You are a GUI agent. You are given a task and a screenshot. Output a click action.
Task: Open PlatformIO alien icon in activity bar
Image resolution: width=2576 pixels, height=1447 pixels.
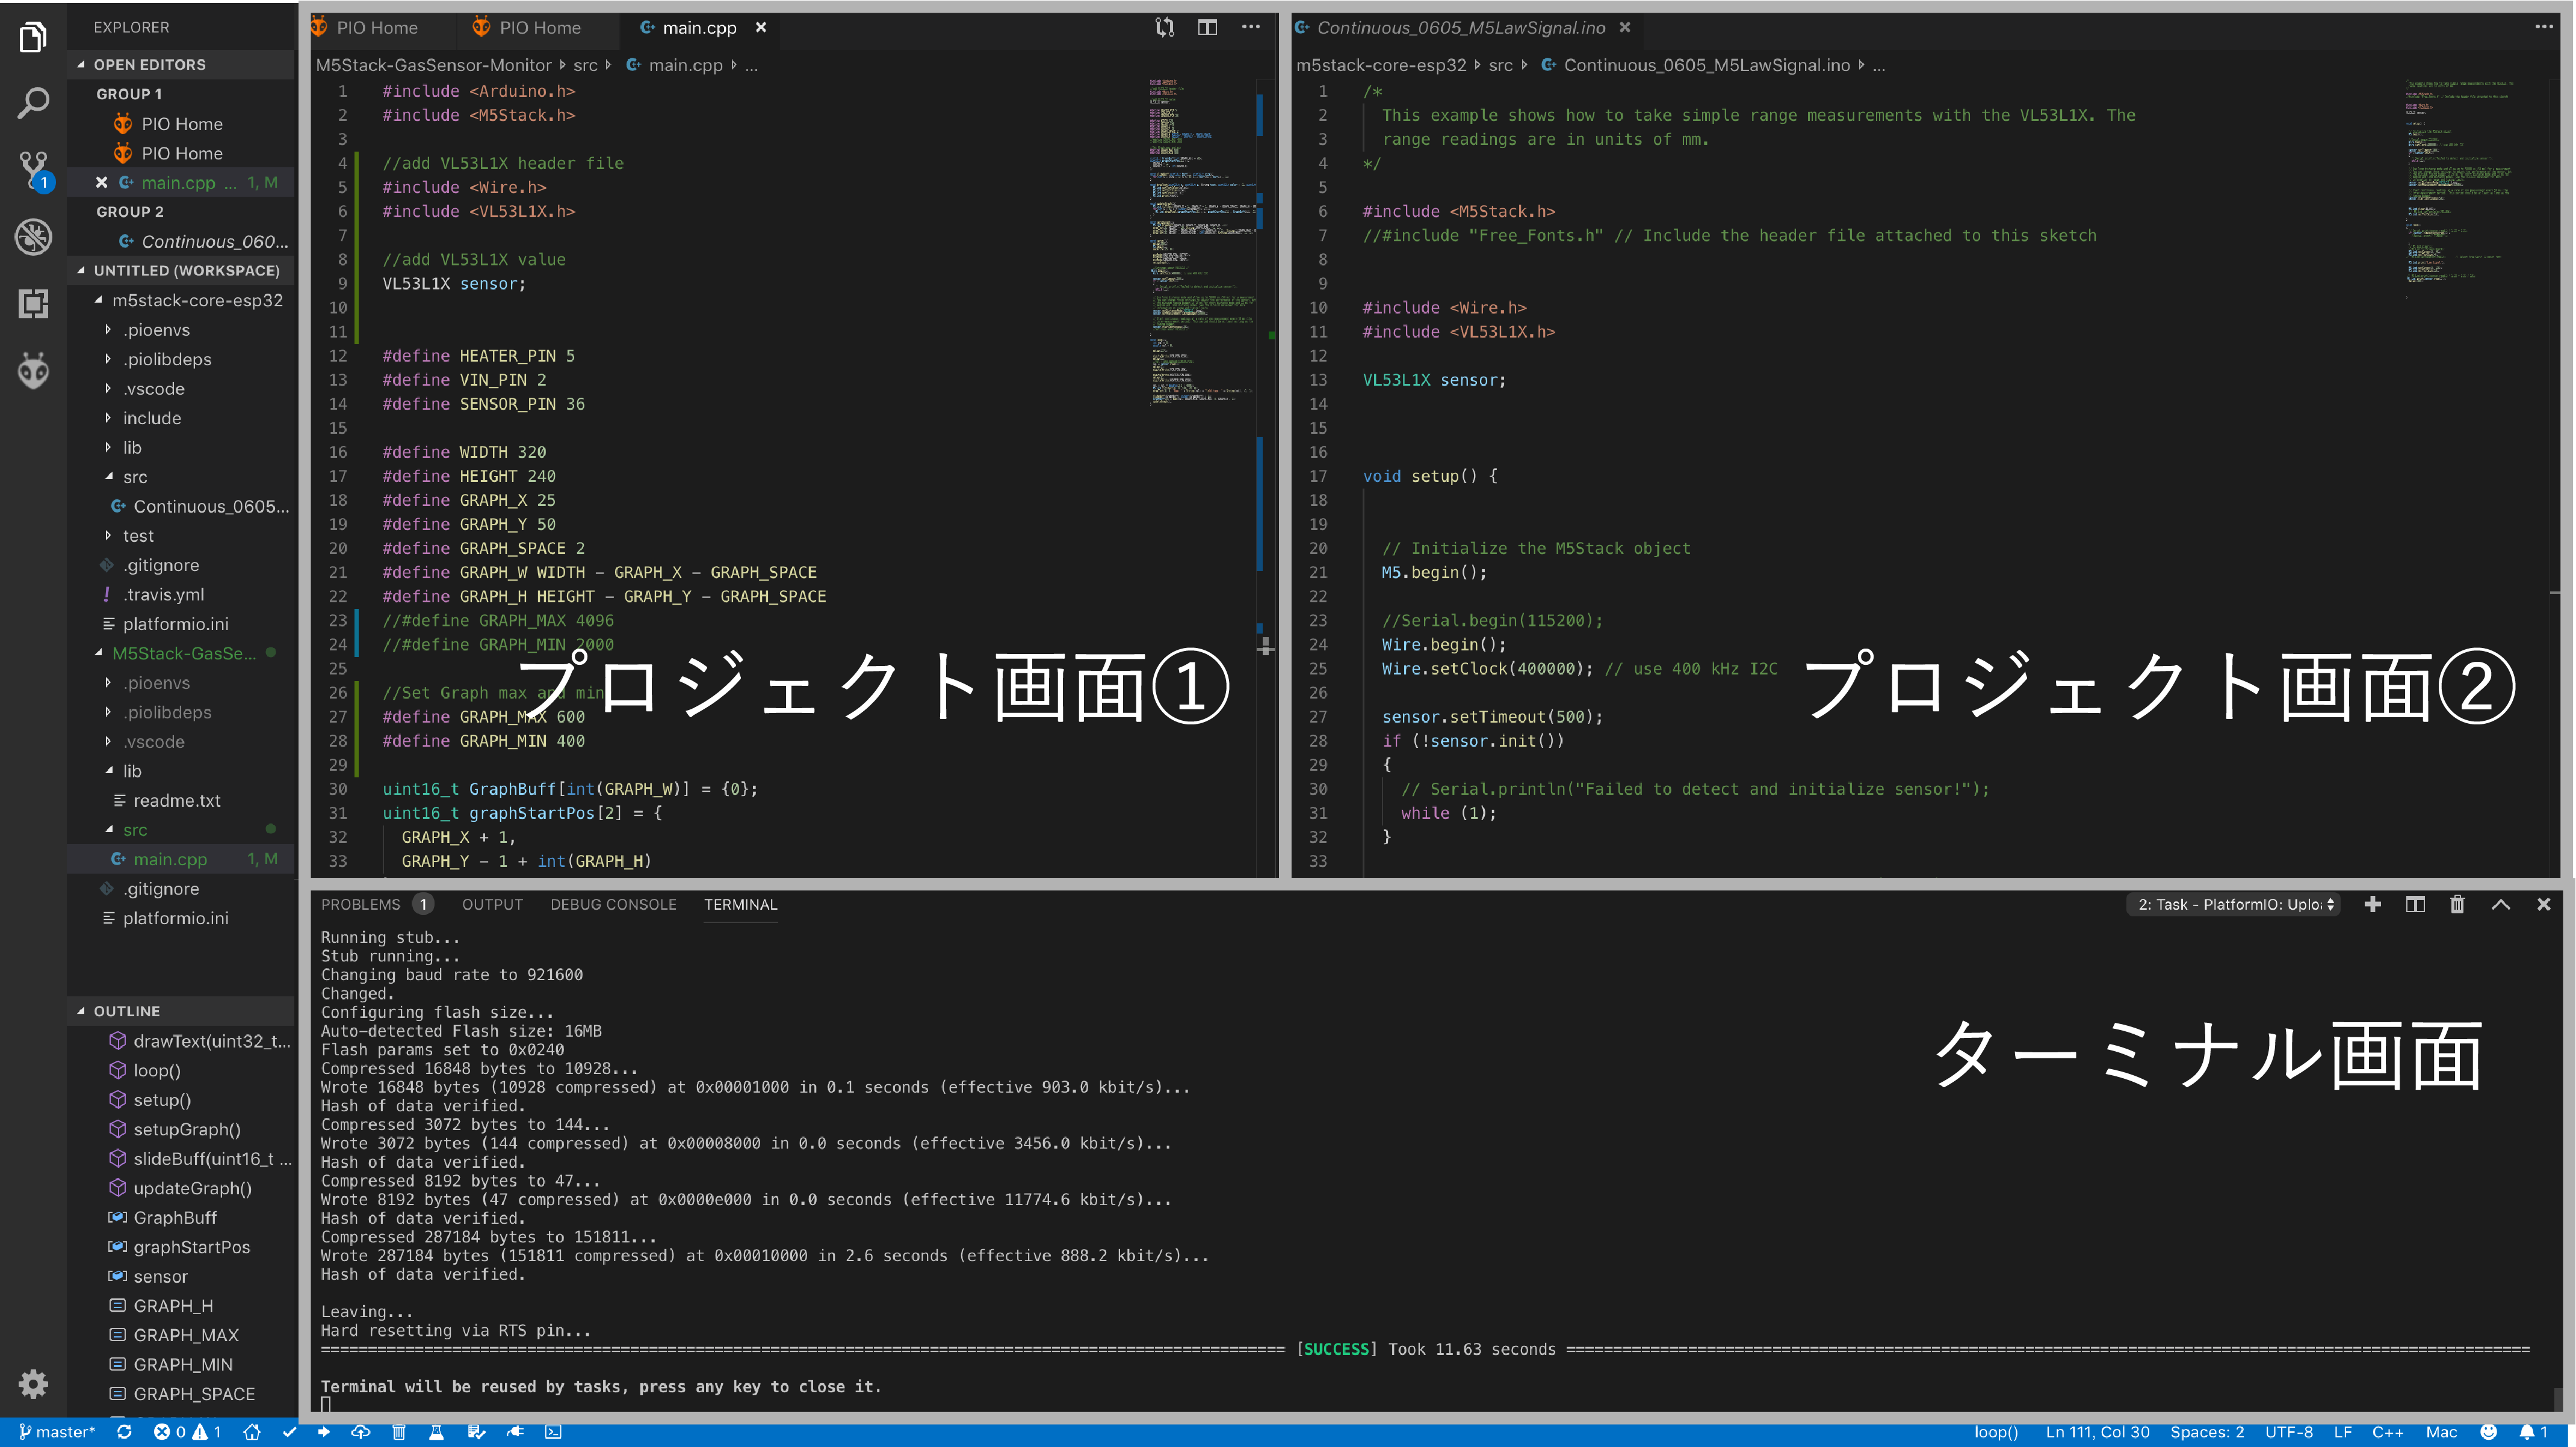(x=33, y=371)
